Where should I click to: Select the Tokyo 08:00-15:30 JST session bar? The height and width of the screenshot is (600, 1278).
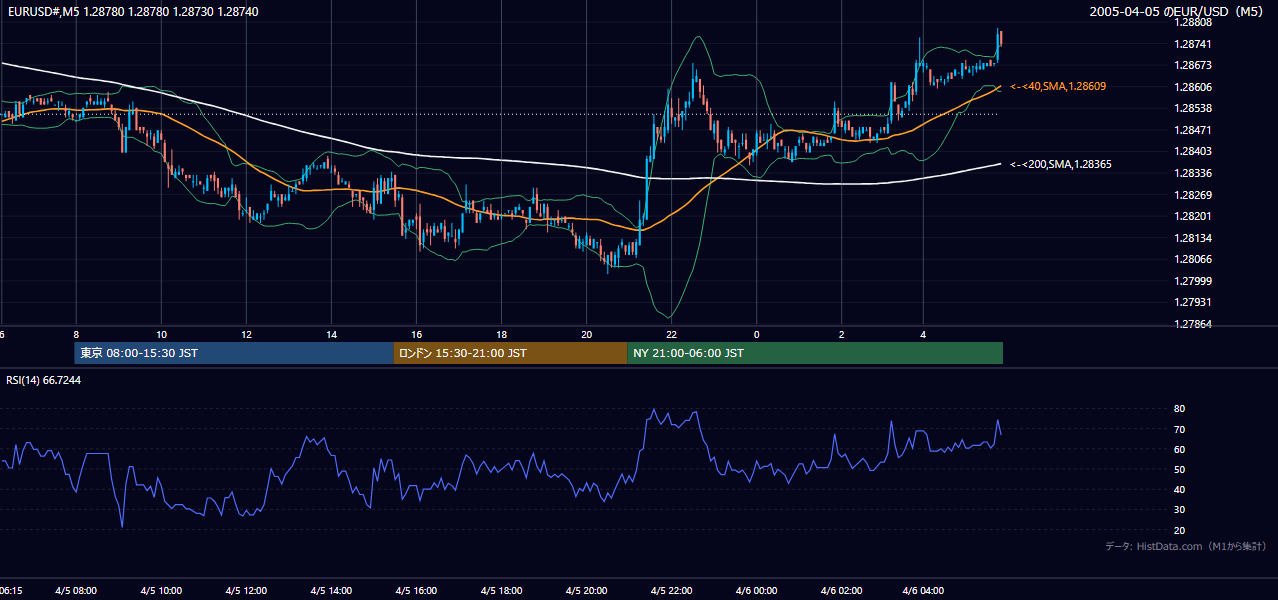pos(234,353)
